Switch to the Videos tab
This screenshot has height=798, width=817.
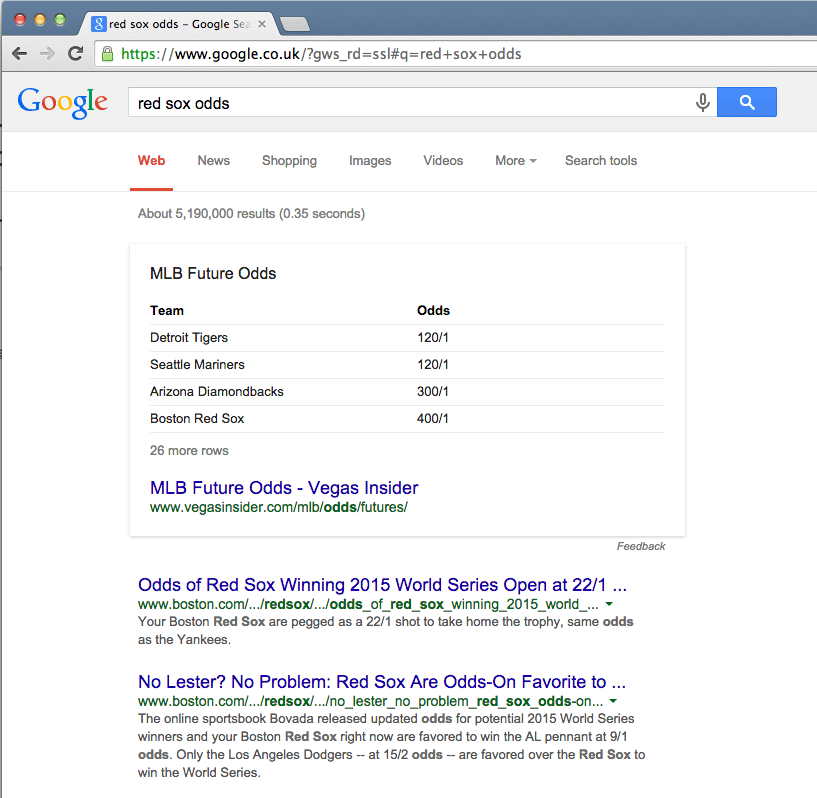443,160
